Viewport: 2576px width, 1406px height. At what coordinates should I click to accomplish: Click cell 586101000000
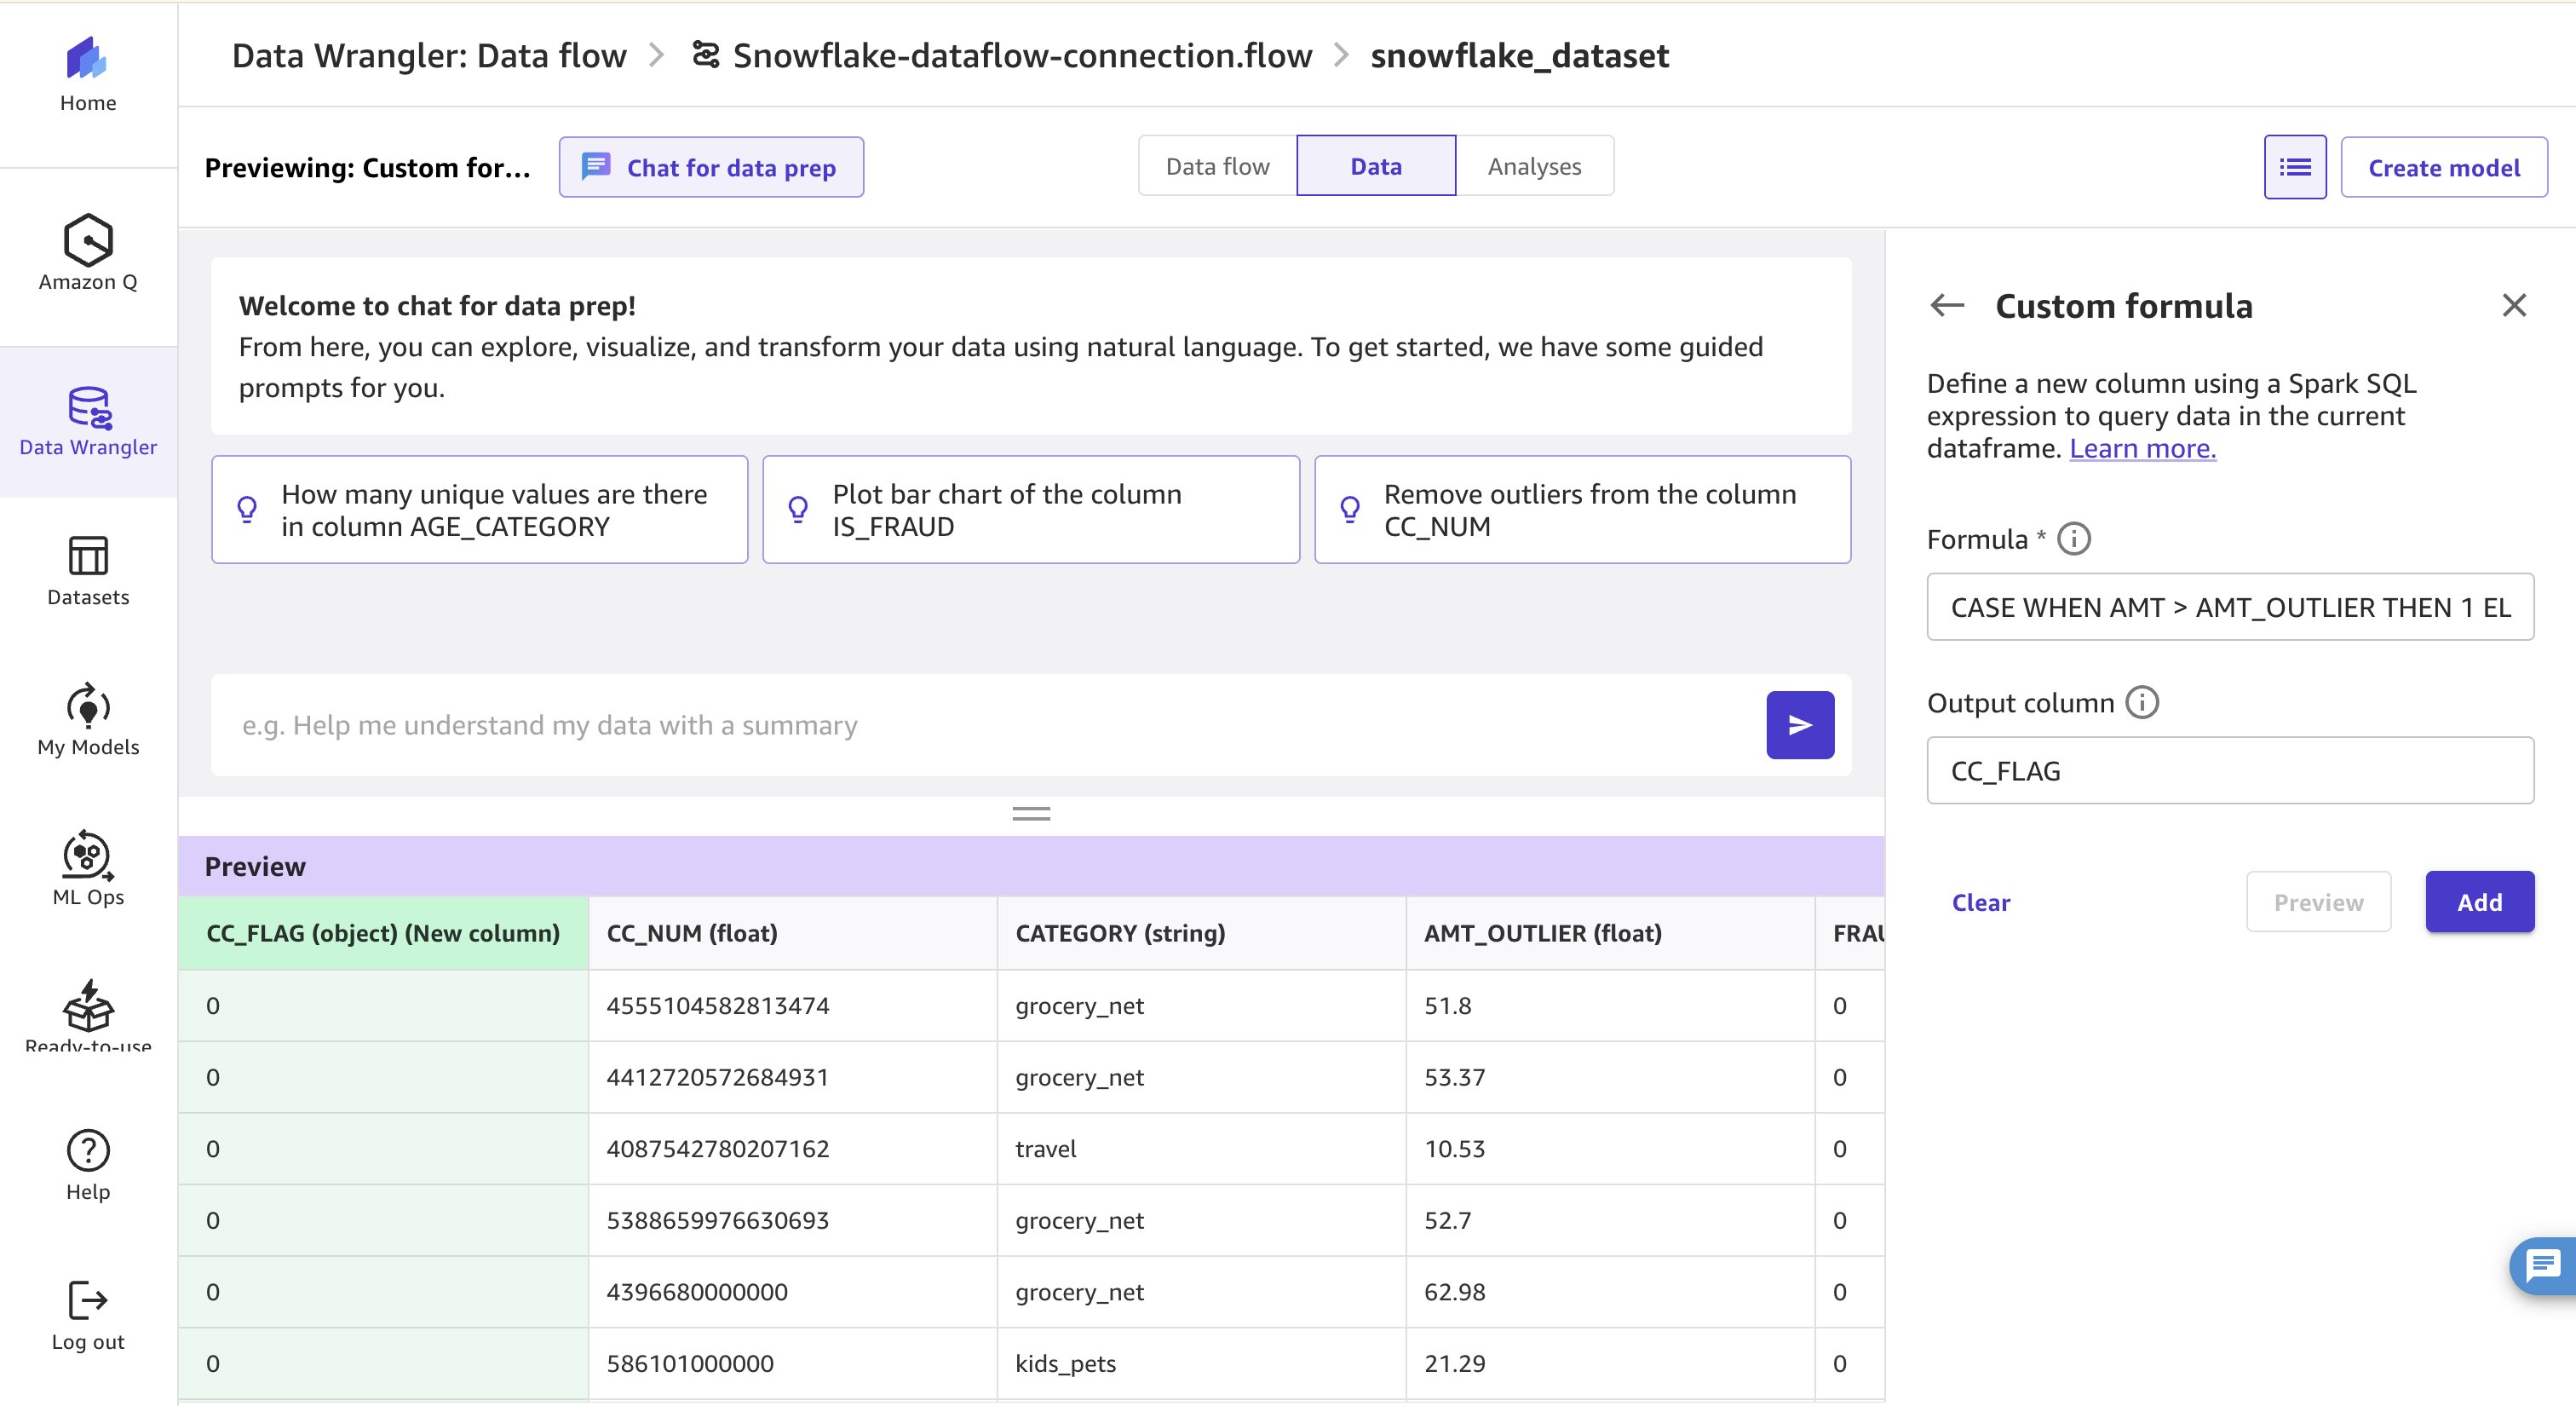pos(793,1363)
